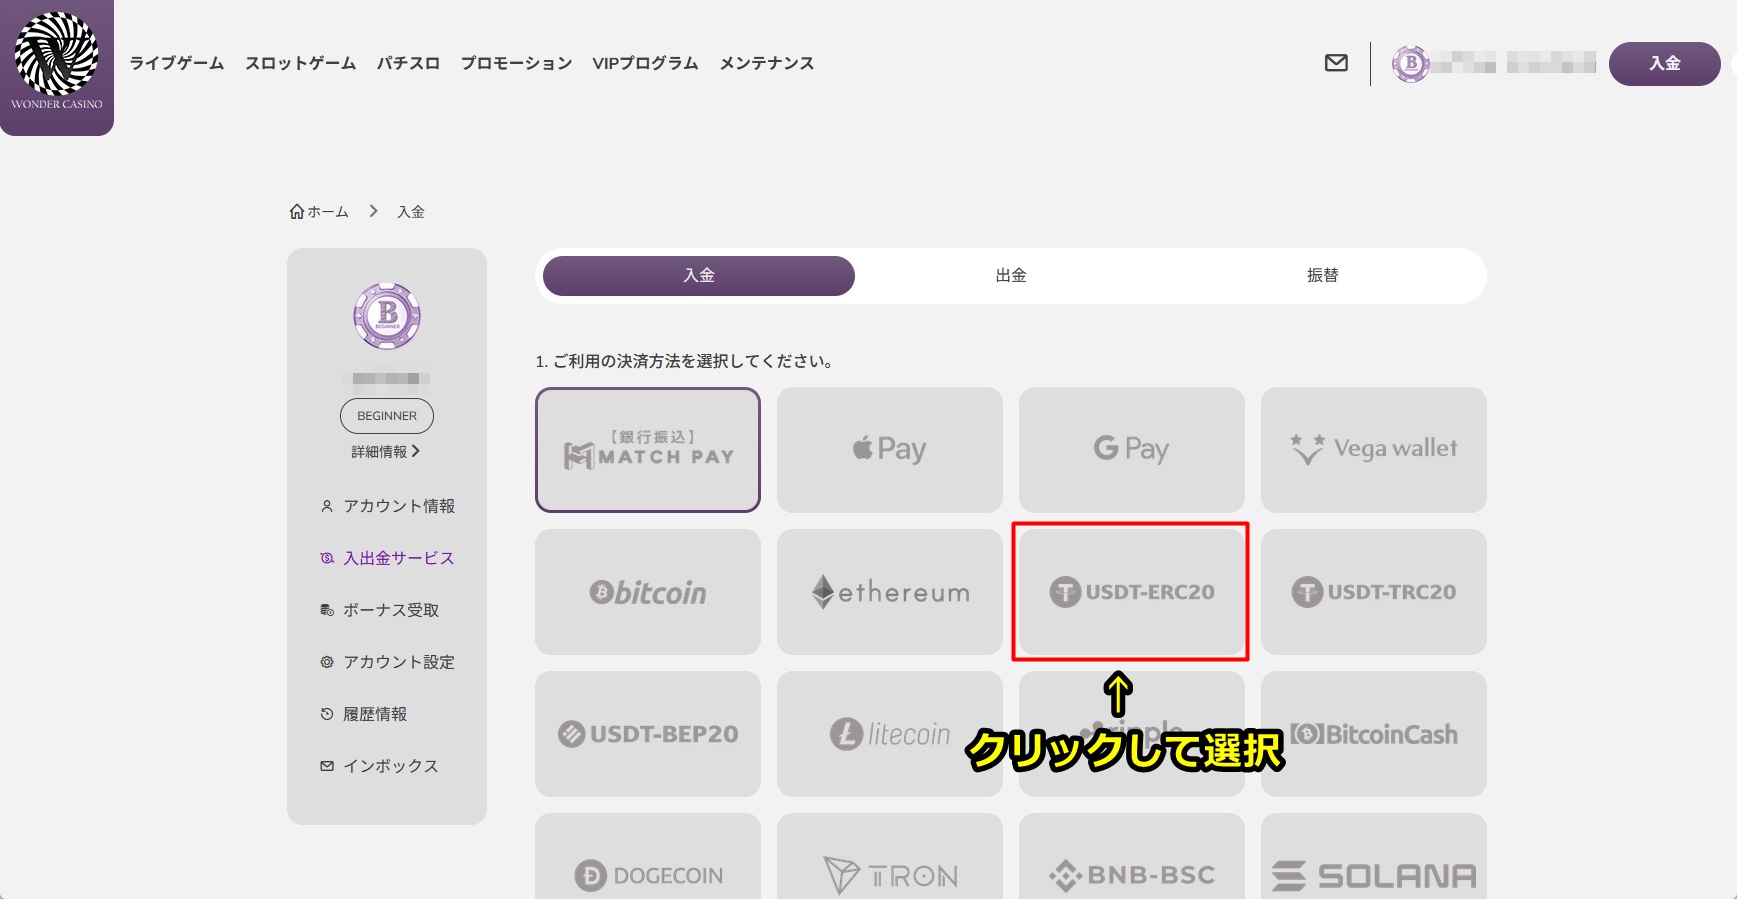This screenshot has width=1737, height=899.
Task: Select BitcoinCash payment tile
Action: click(1374, 734)
